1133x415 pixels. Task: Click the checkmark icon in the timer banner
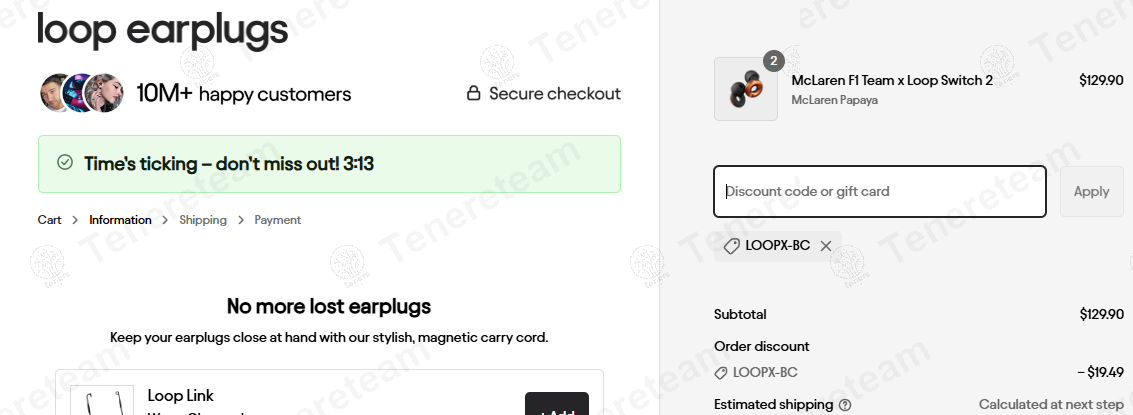click(x=65, y=163)
